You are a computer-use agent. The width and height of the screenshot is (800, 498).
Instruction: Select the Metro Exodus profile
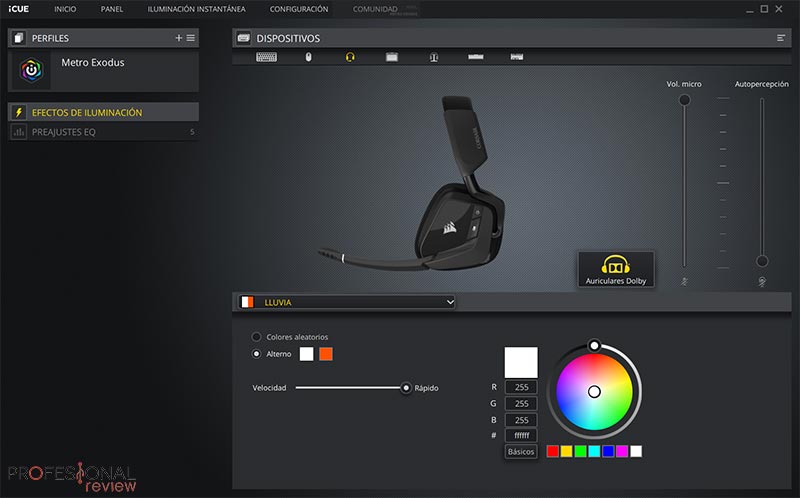pyautogui.click(x=104, y=70)
